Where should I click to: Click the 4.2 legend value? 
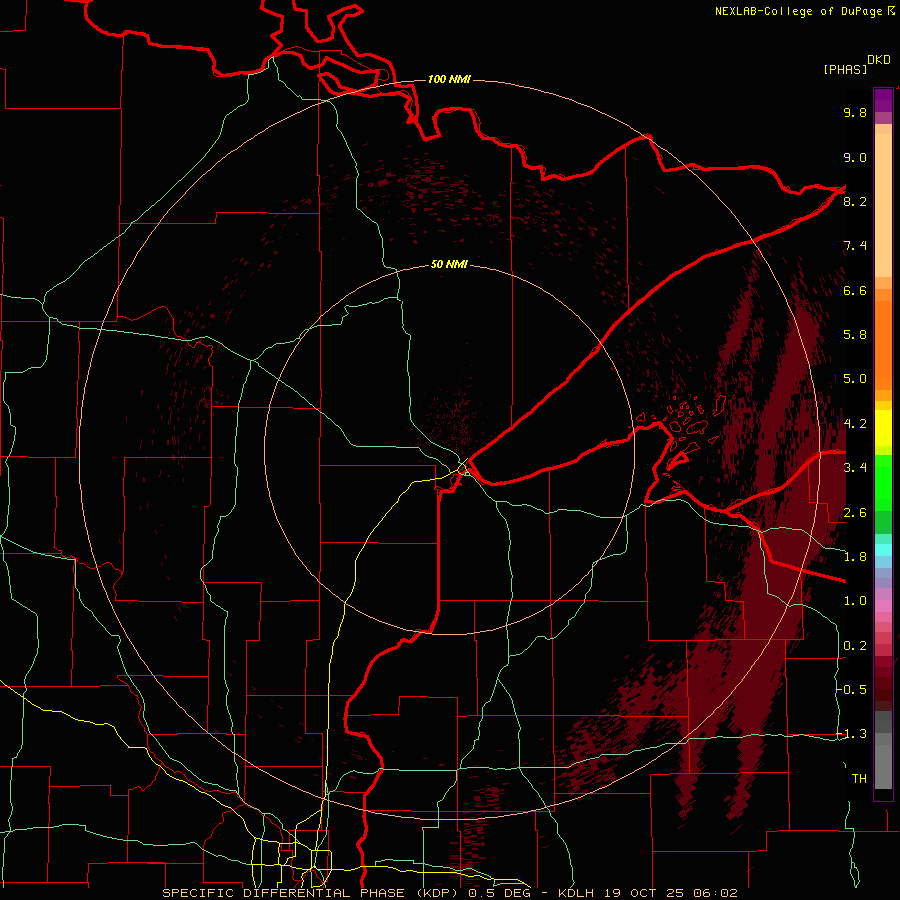[x=855, y=424]
